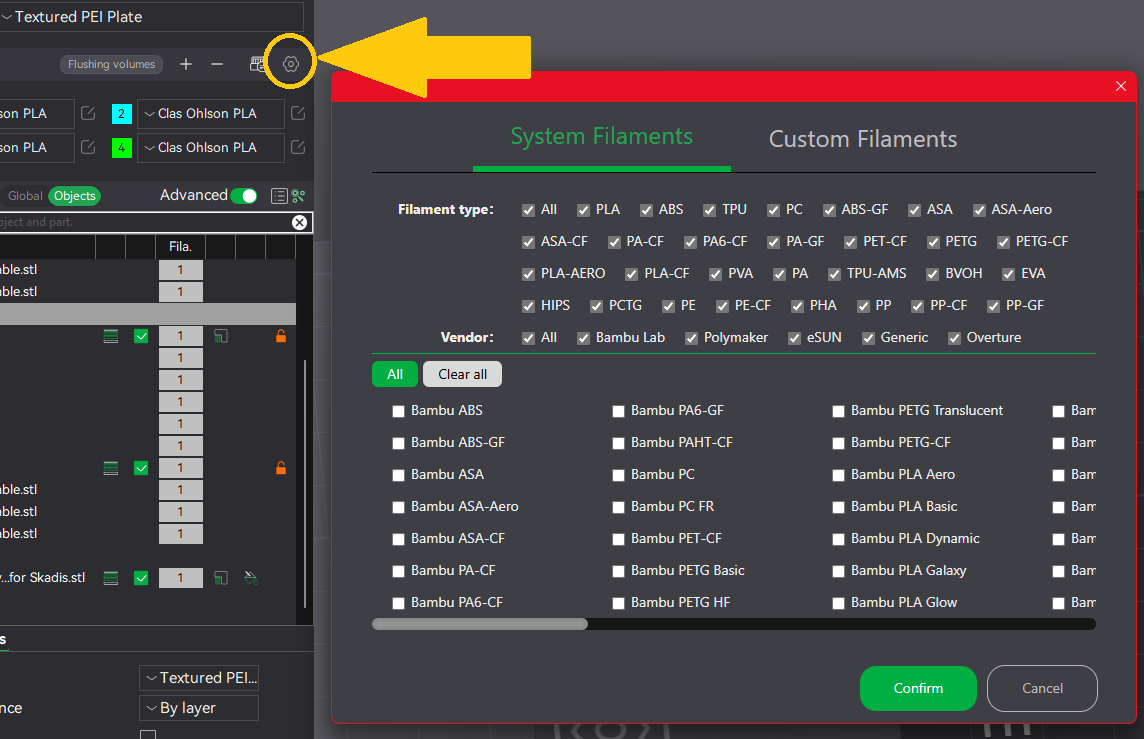Check the Bambu PLA Basic checkbox

coord(838,507)
